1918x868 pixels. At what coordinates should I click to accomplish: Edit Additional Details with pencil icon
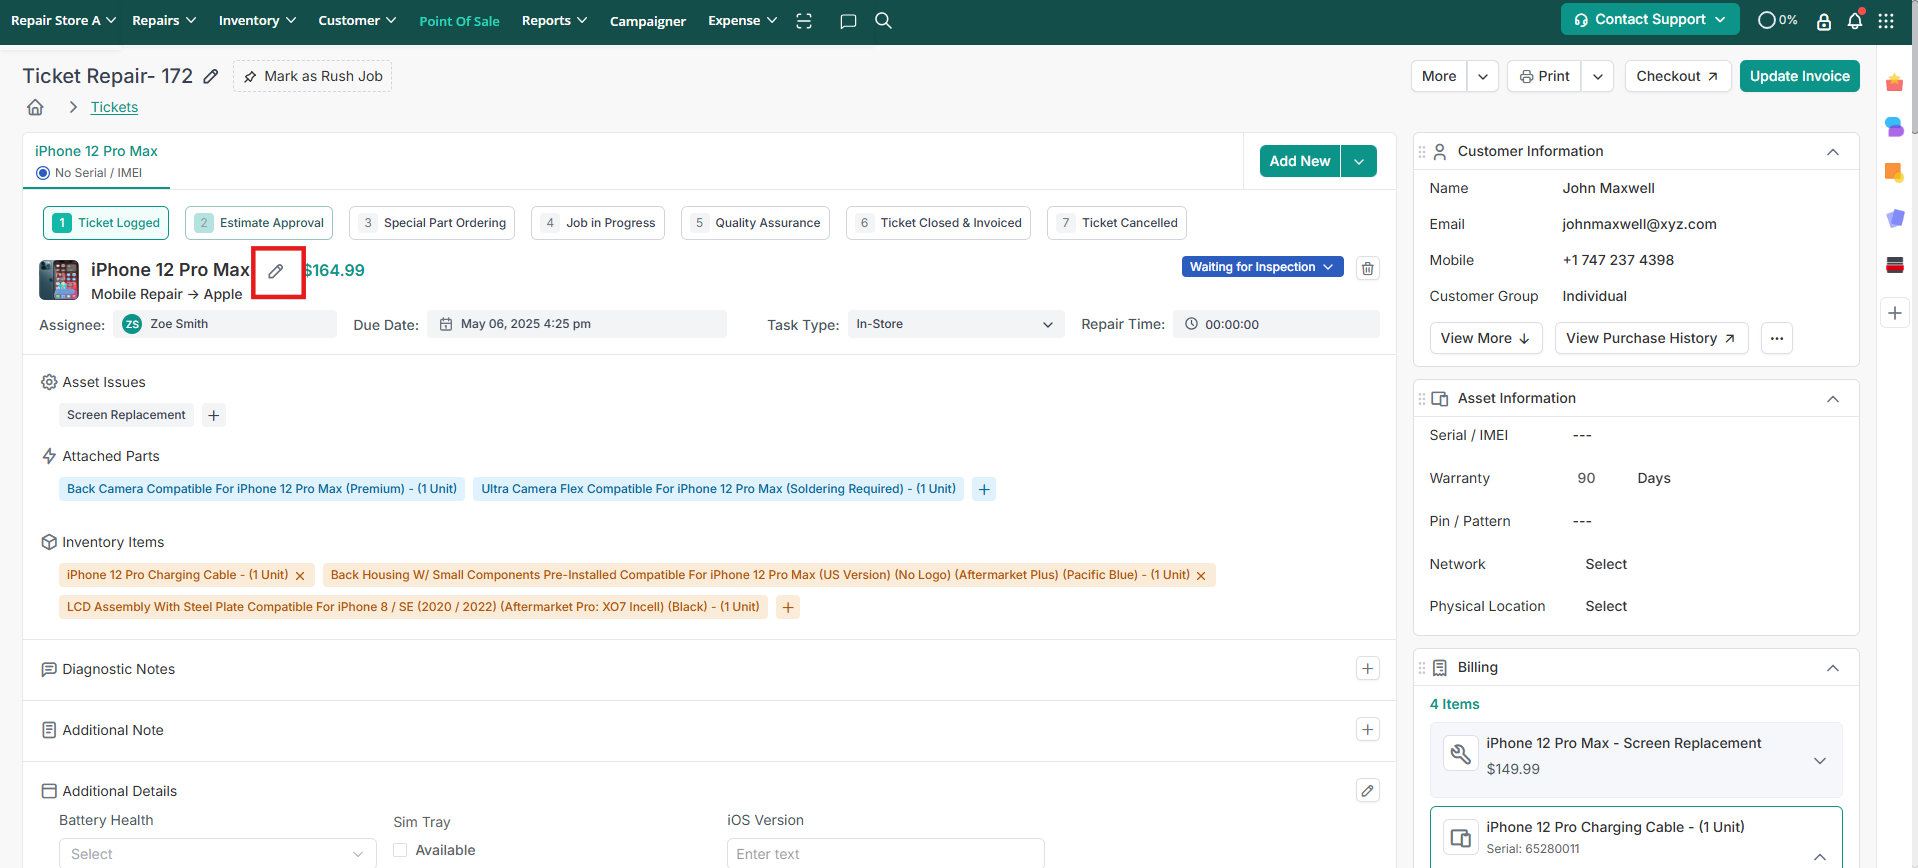click(1368, 791)
